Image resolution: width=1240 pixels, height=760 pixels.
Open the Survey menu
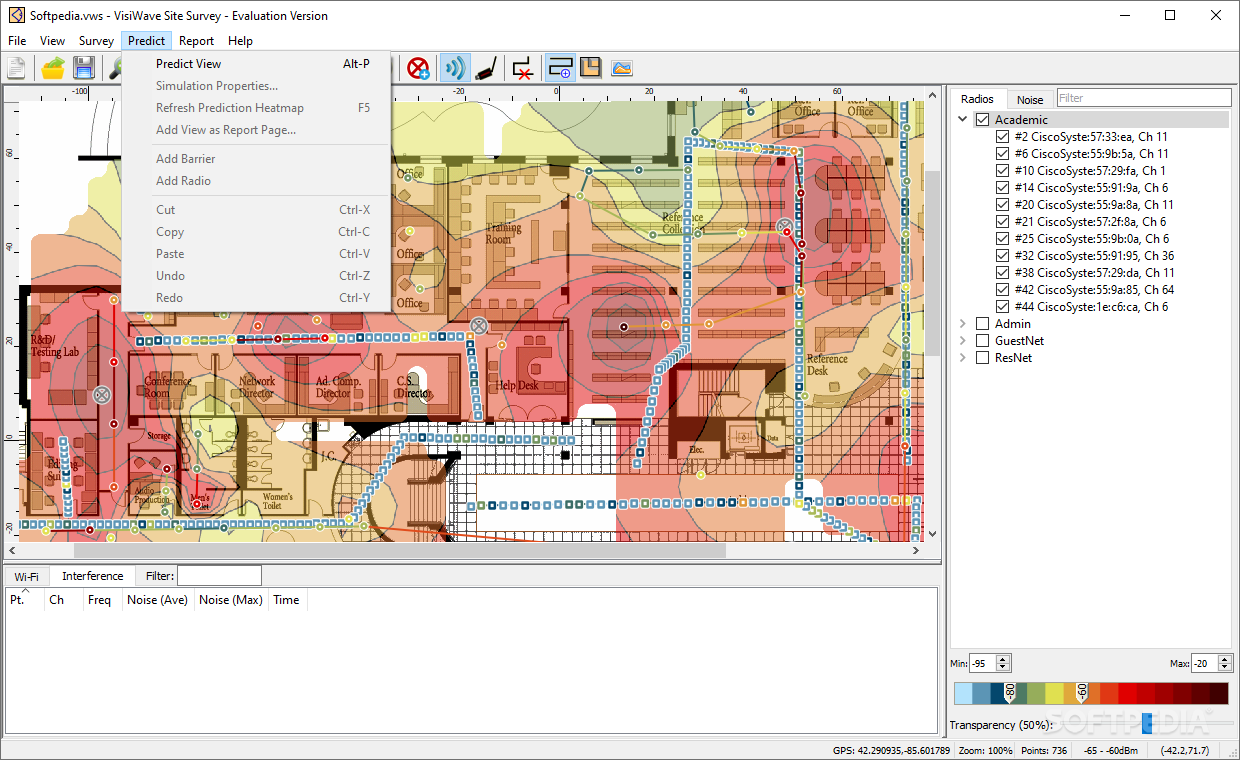pos(96,41)
